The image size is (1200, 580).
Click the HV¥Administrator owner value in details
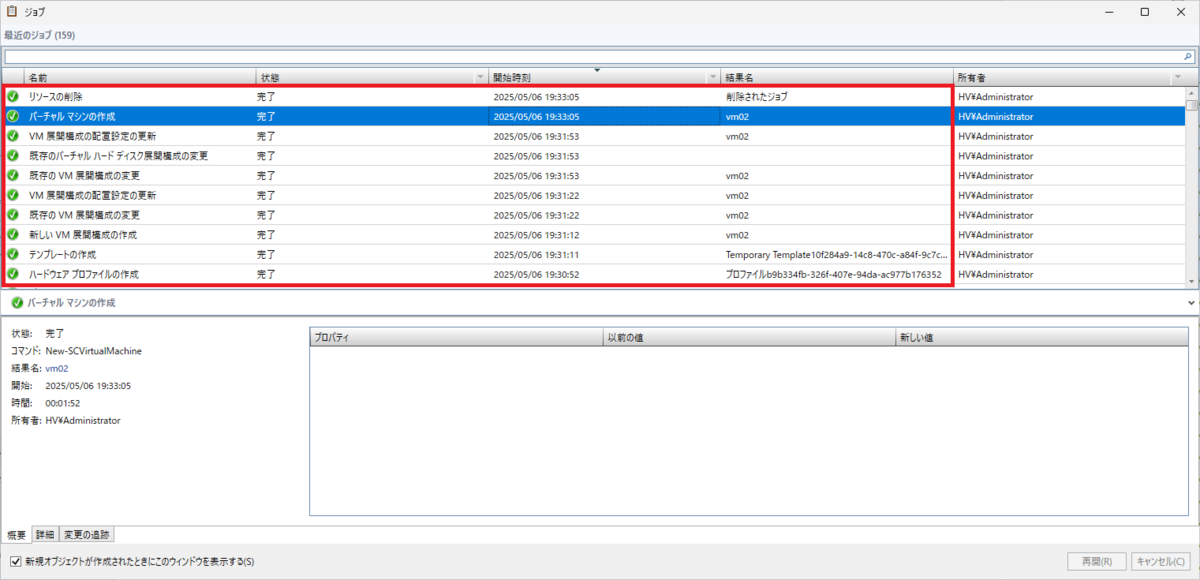[83, 421]
